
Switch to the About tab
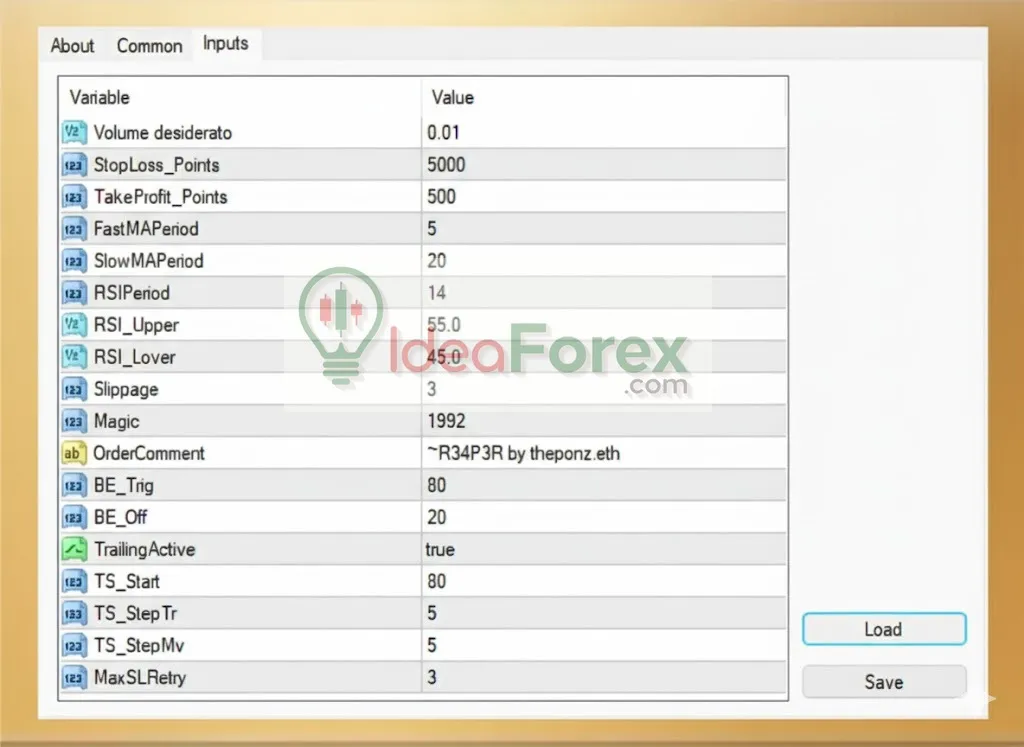(72, 46)
